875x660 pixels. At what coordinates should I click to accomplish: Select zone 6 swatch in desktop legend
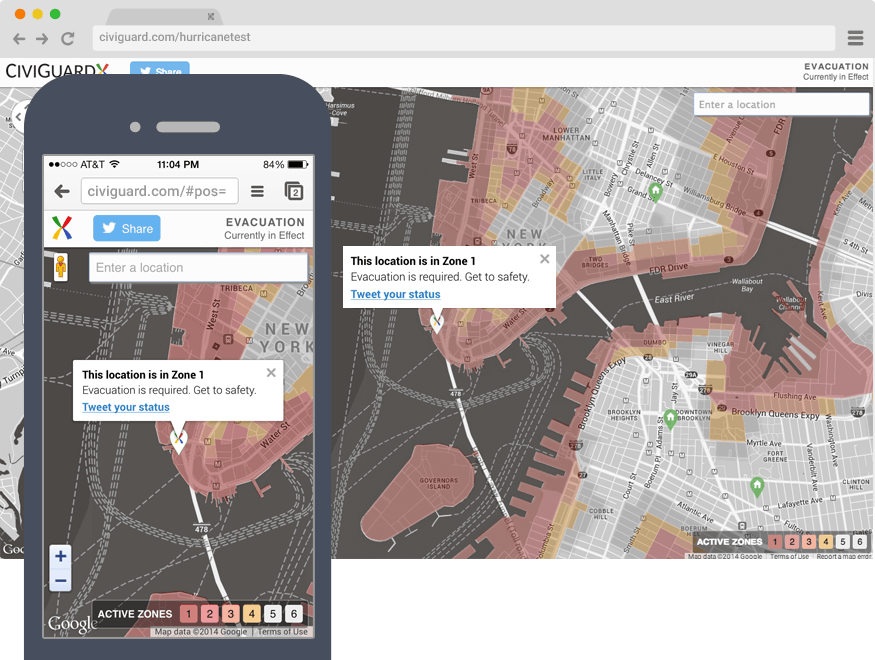click(x=860, y=541)
